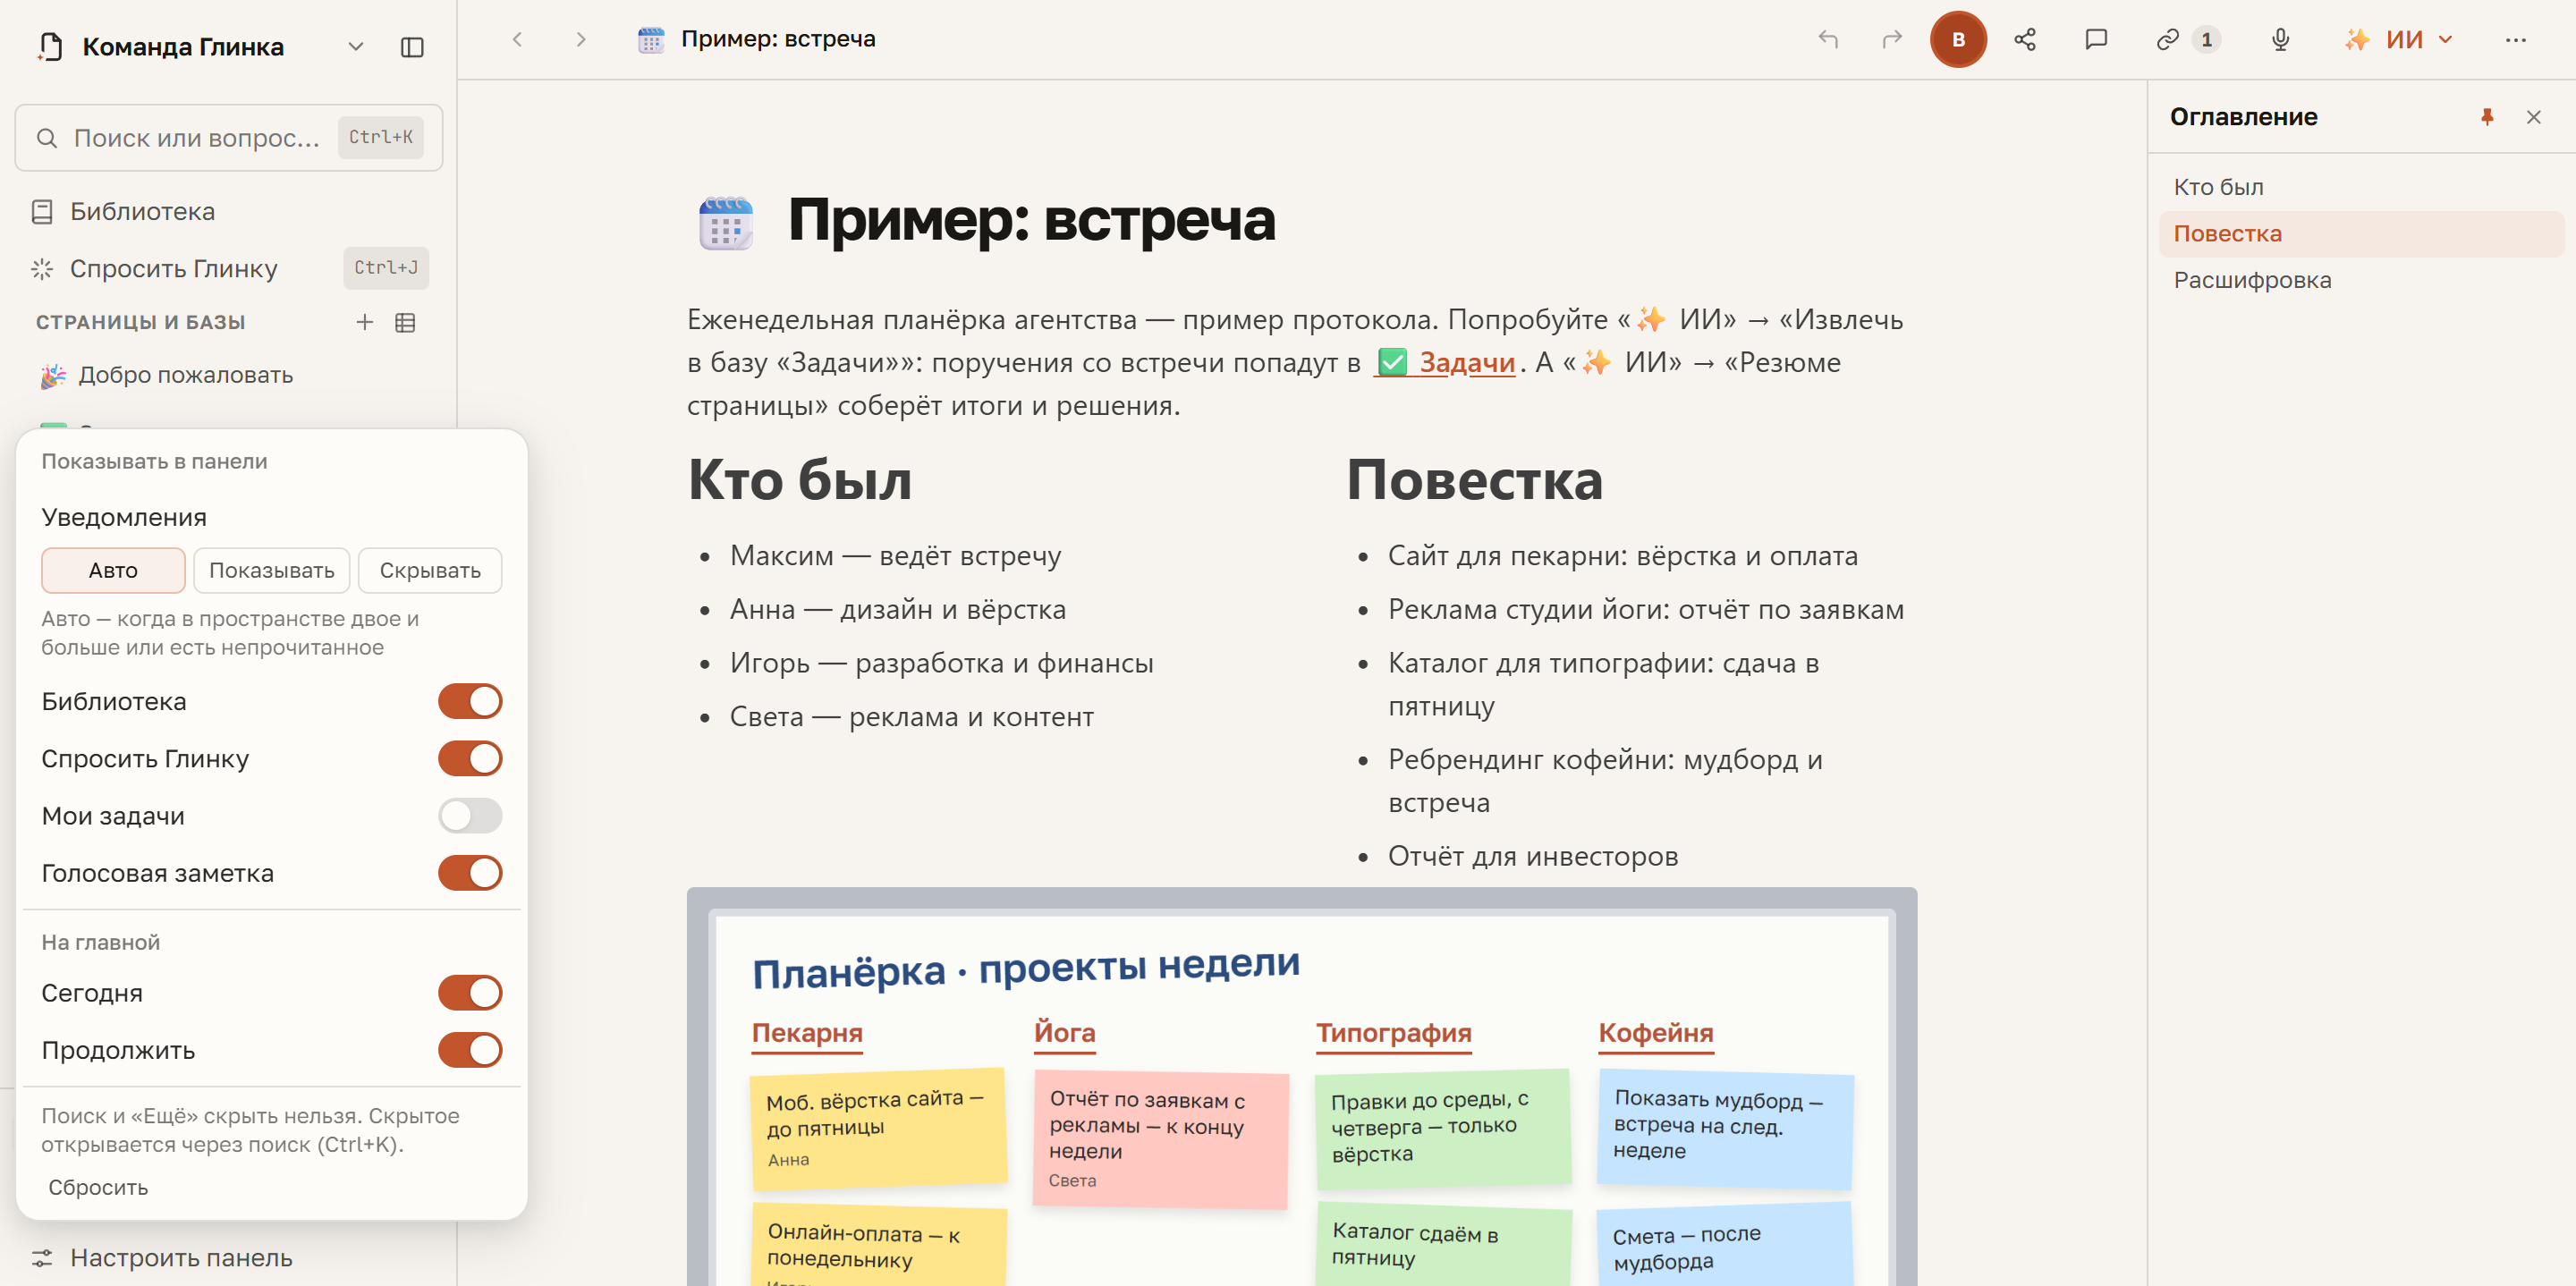Click the Отчёт для инвесторов agenda item

click(1532, 857)
